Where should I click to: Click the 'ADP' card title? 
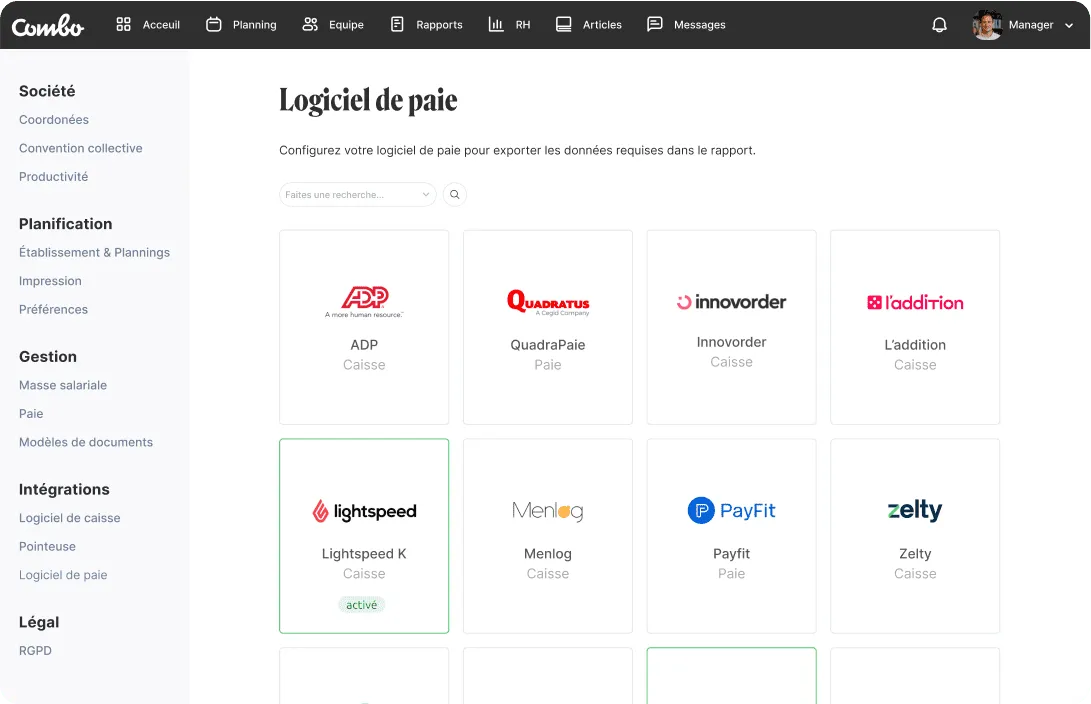point(364,345)
